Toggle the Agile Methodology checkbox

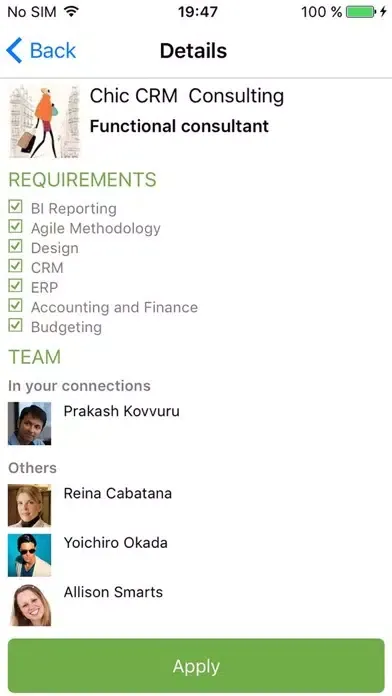pyautogui.click(x=16, y=226)
